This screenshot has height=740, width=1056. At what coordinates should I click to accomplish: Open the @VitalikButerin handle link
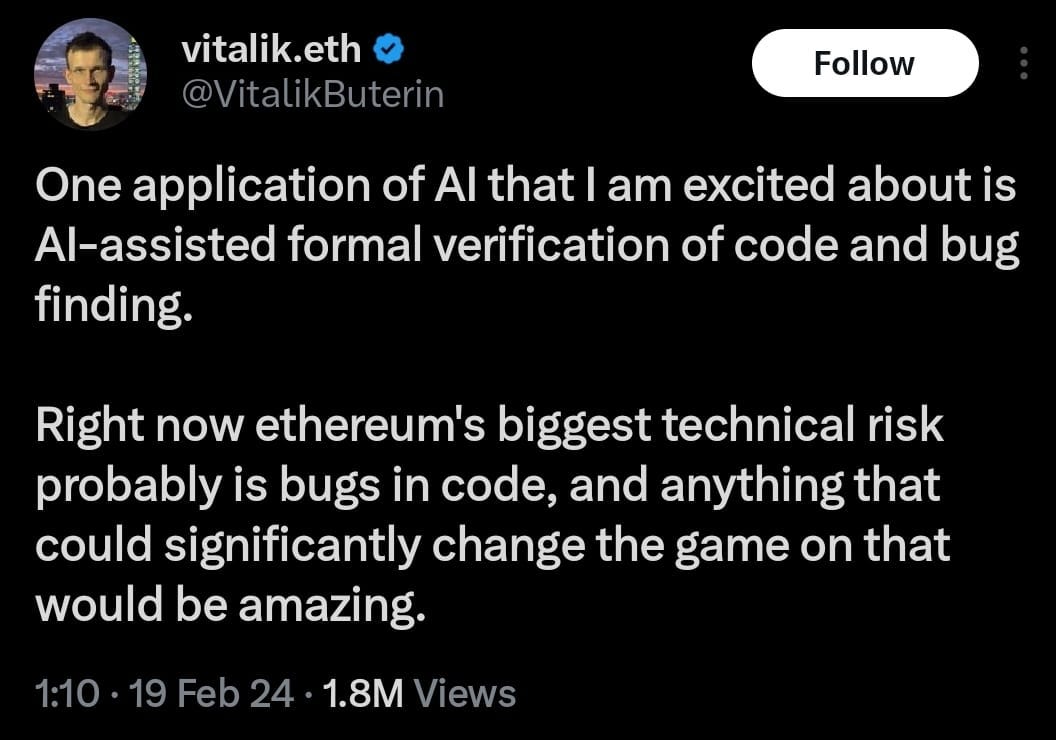[x=313, y=94]
